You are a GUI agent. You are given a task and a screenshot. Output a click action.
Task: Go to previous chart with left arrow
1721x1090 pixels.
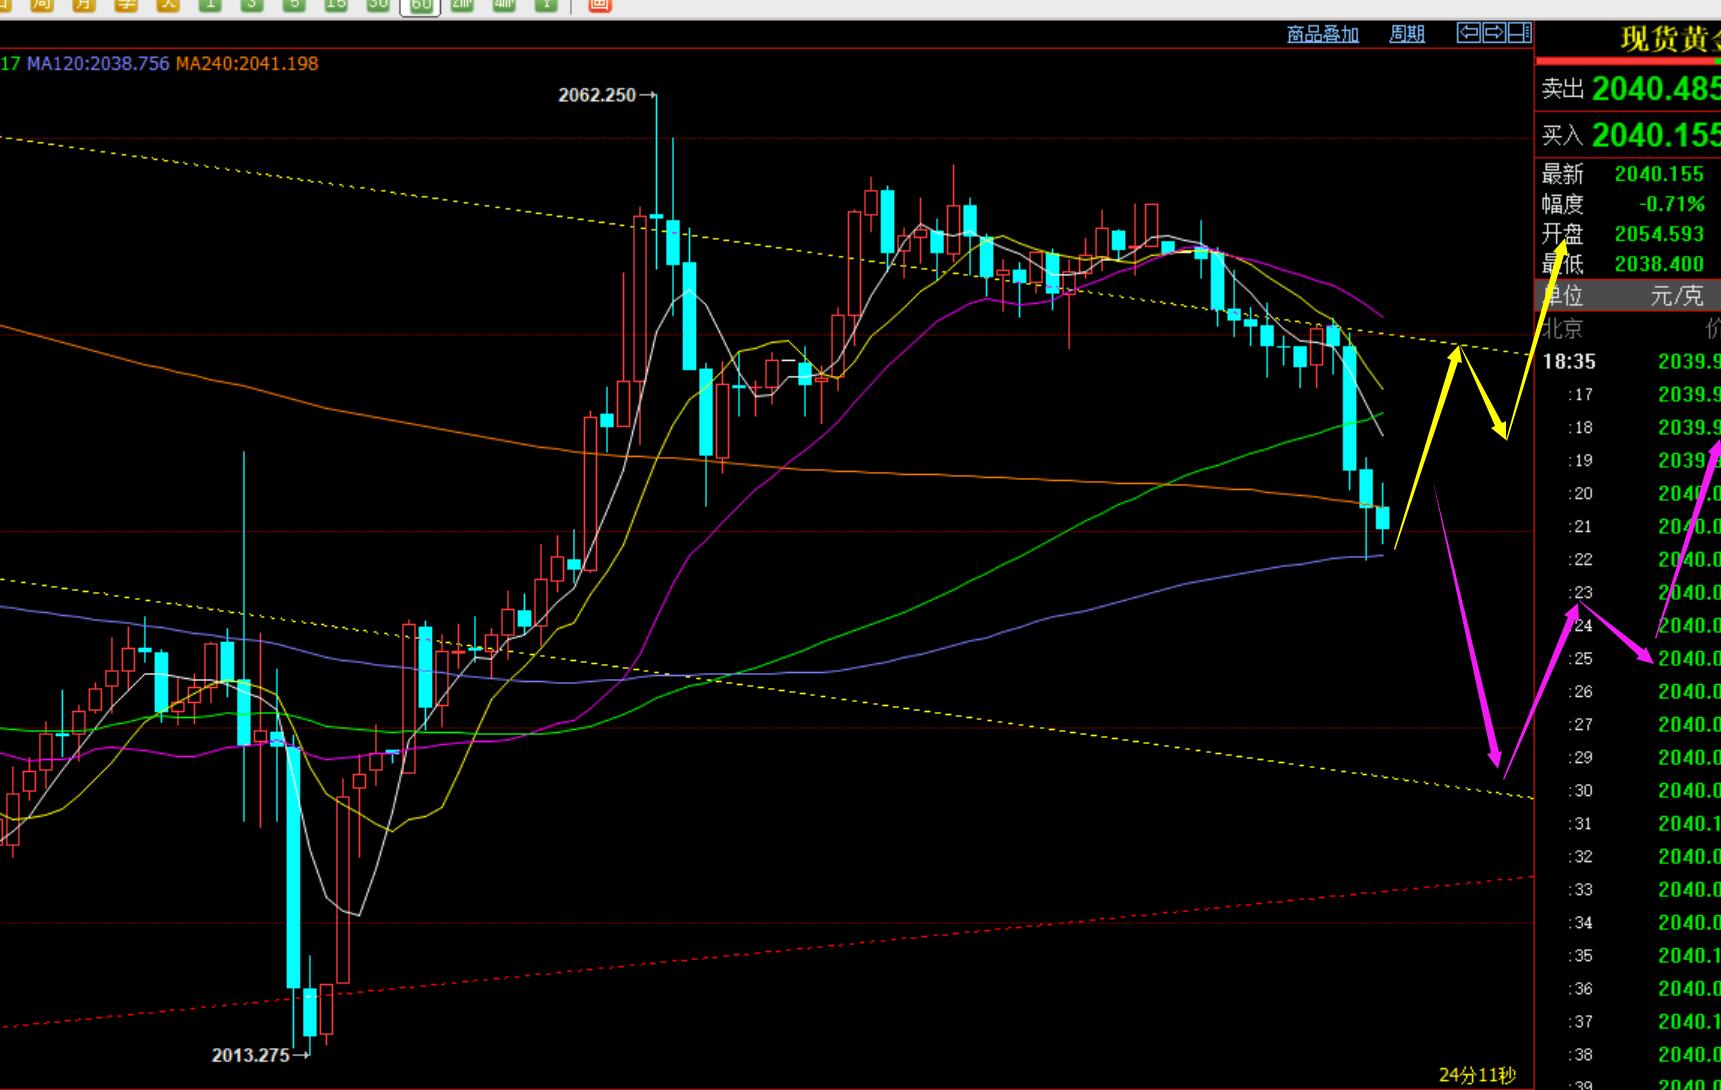tap(1468, 33)
